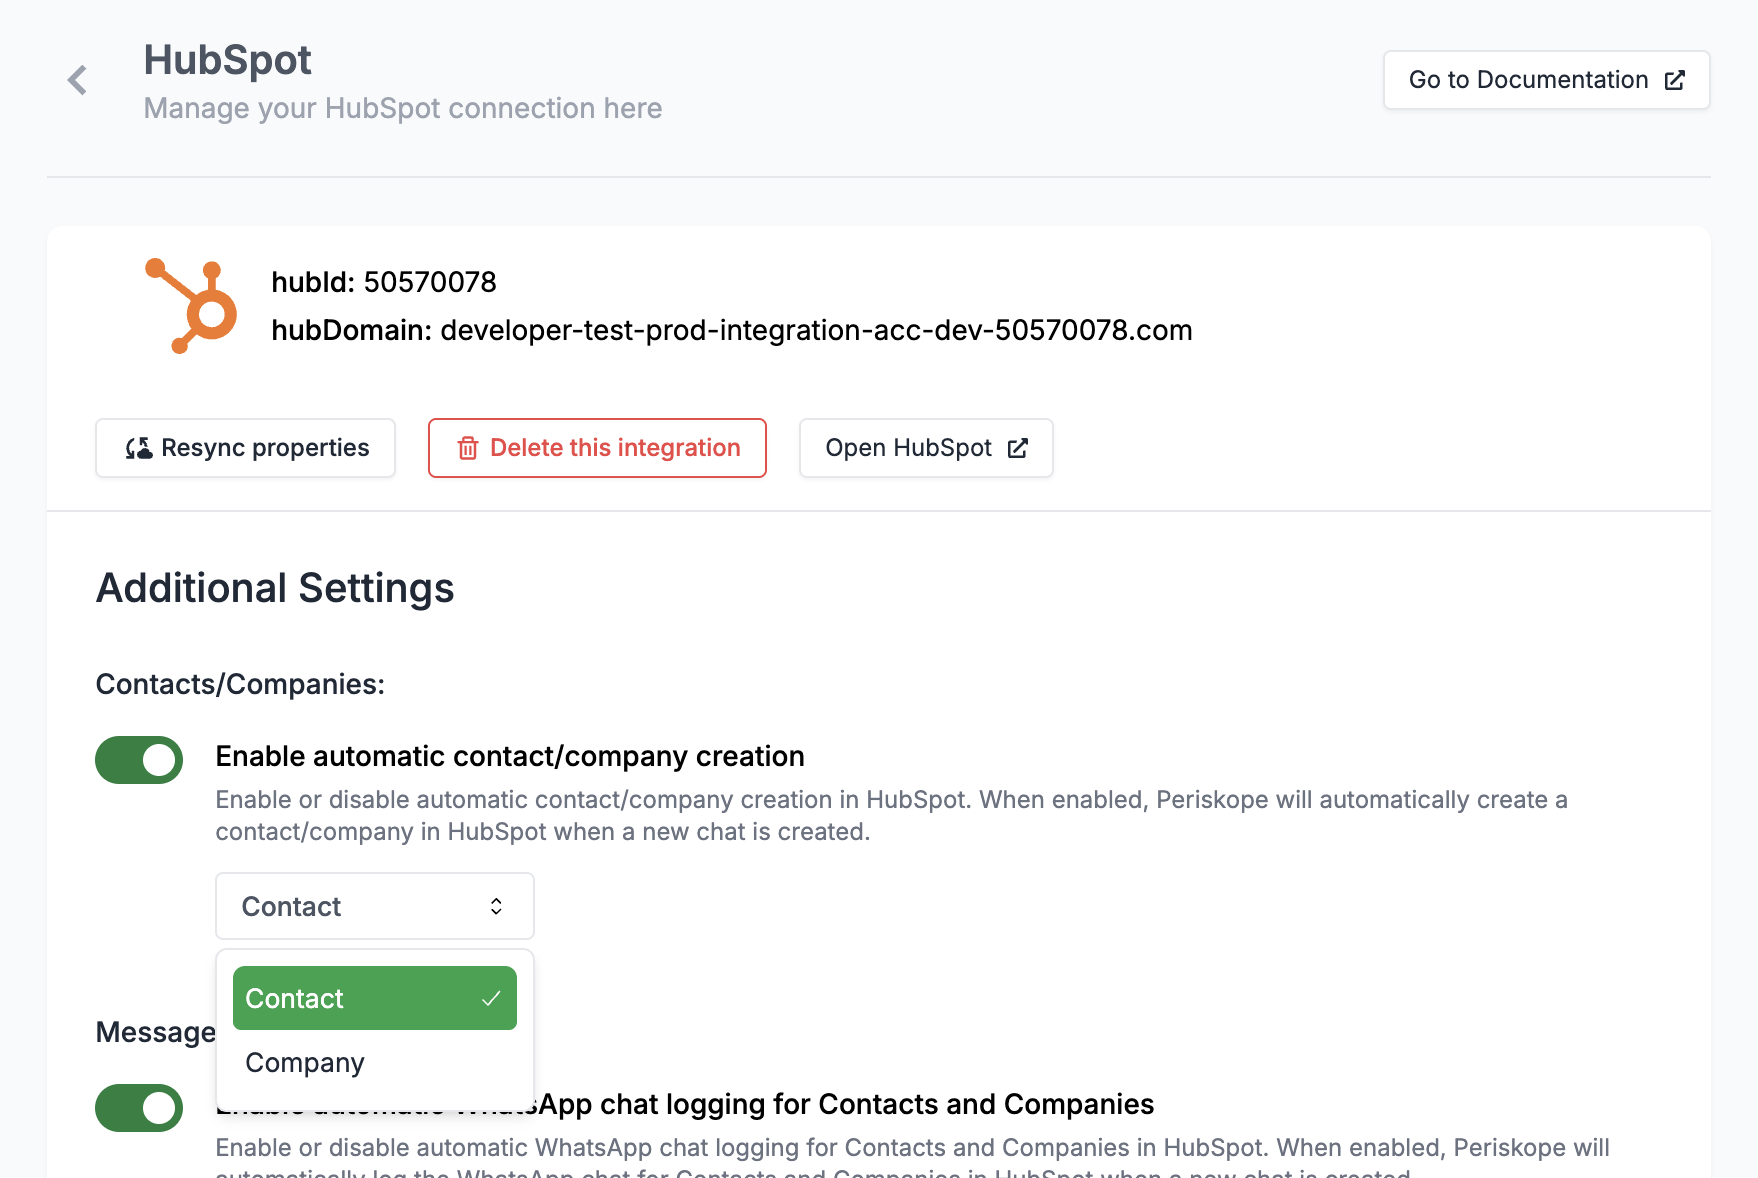Disable automatic contact/company creation toggle
1758x1178 pixels.
[x=139, y=760]
